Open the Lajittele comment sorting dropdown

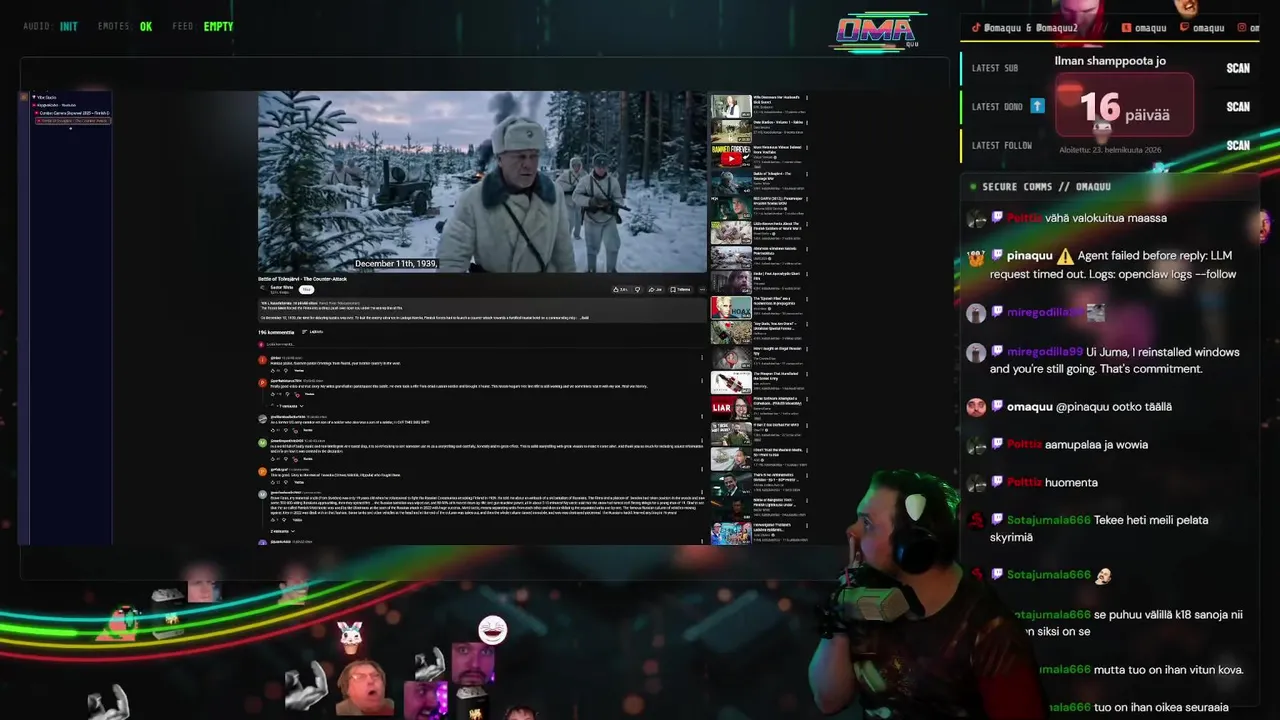click(313, 332)
